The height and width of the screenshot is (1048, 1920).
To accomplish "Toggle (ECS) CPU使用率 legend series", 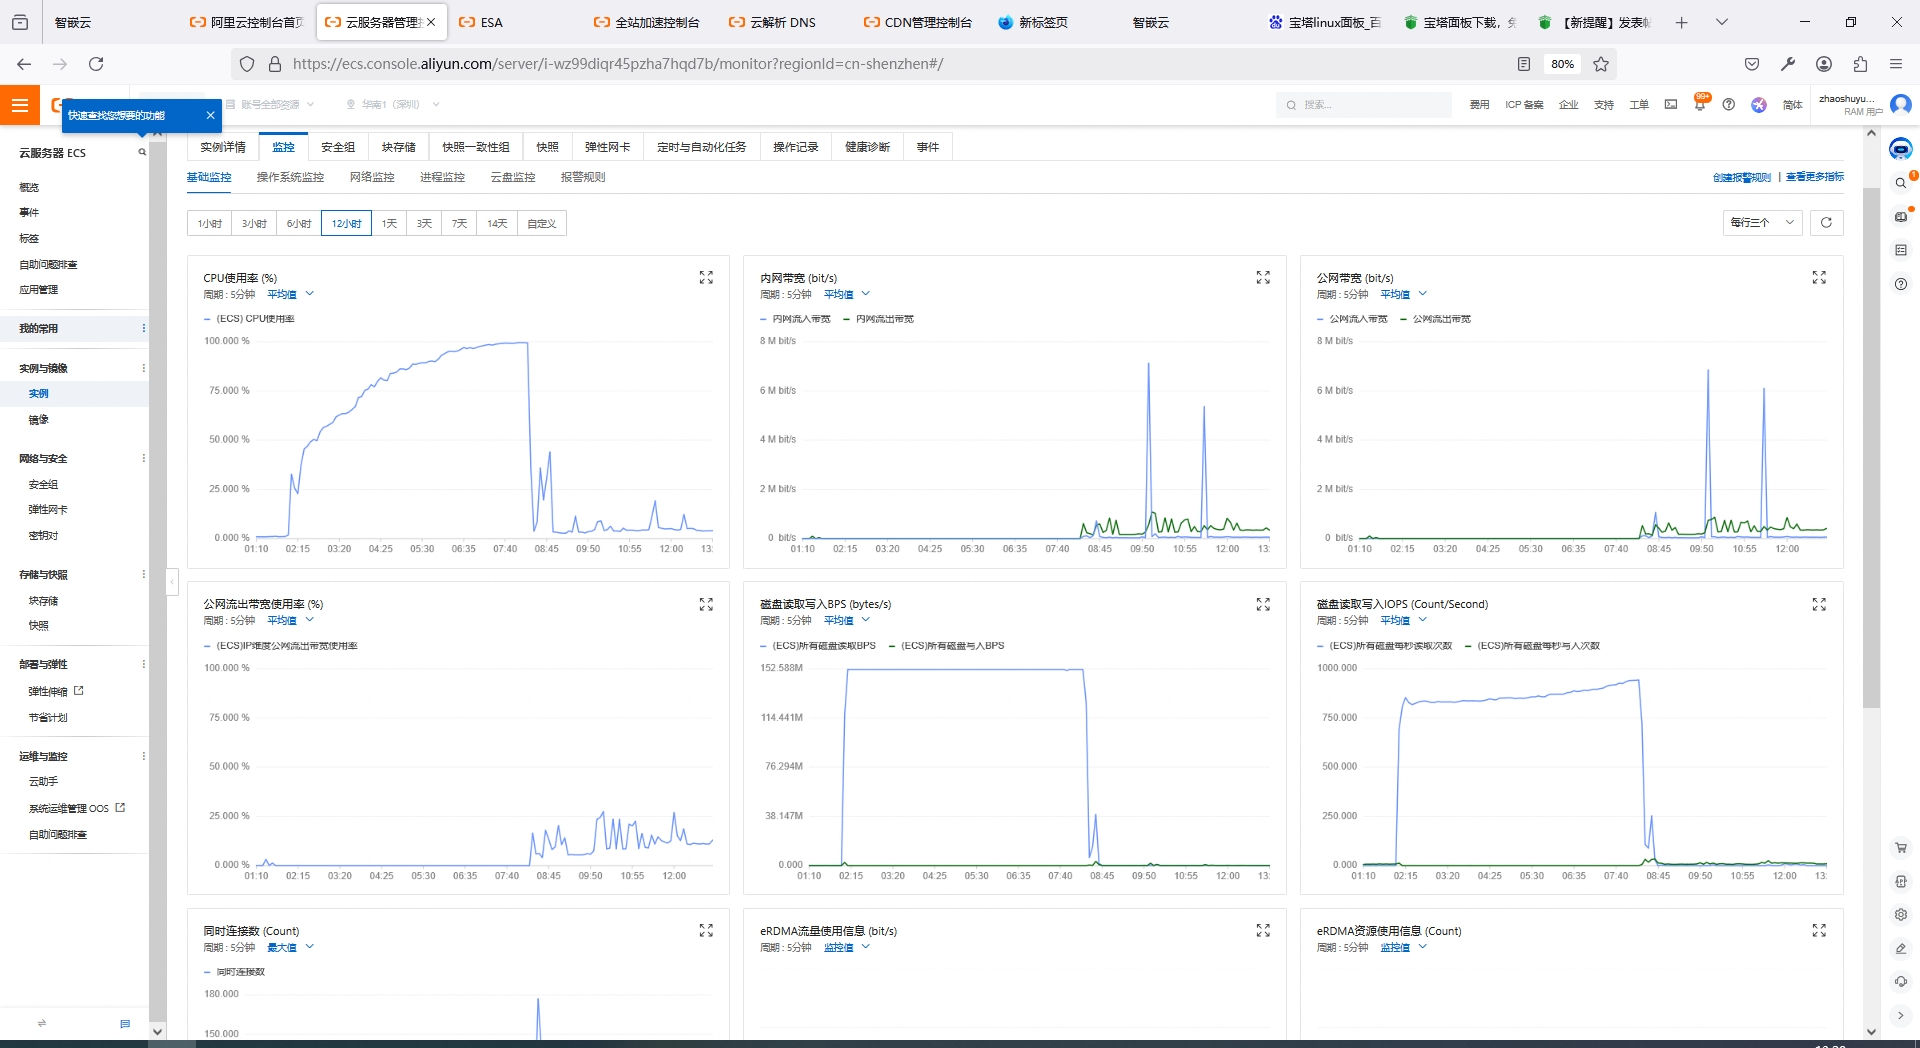I will coord(249,319).
